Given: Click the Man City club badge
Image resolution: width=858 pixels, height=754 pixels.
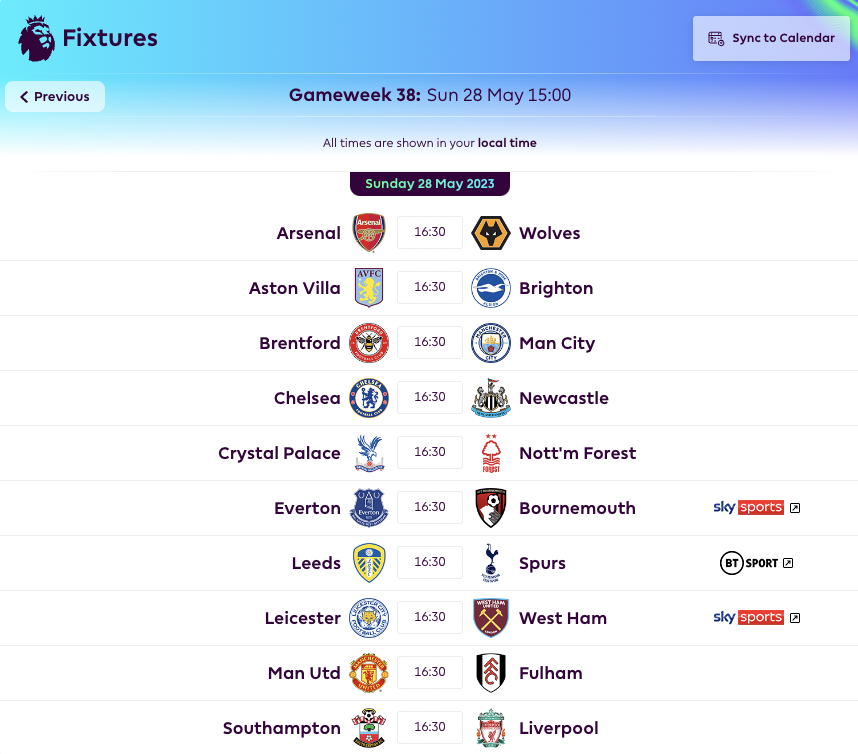Looking at the screenshot, I should coord(491,343).
